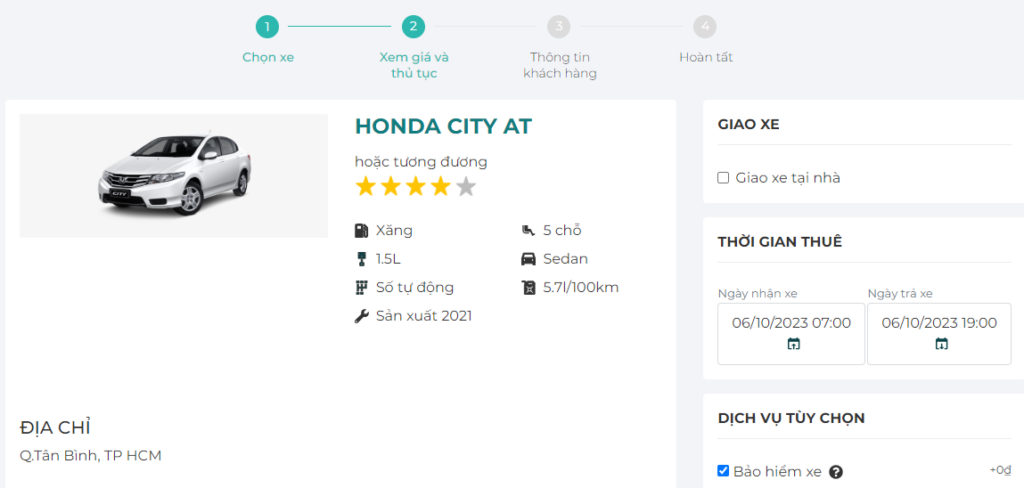Click the engine icon next to 1.5L
This screenshot has width=1024, height=488.
coord(361,259)
